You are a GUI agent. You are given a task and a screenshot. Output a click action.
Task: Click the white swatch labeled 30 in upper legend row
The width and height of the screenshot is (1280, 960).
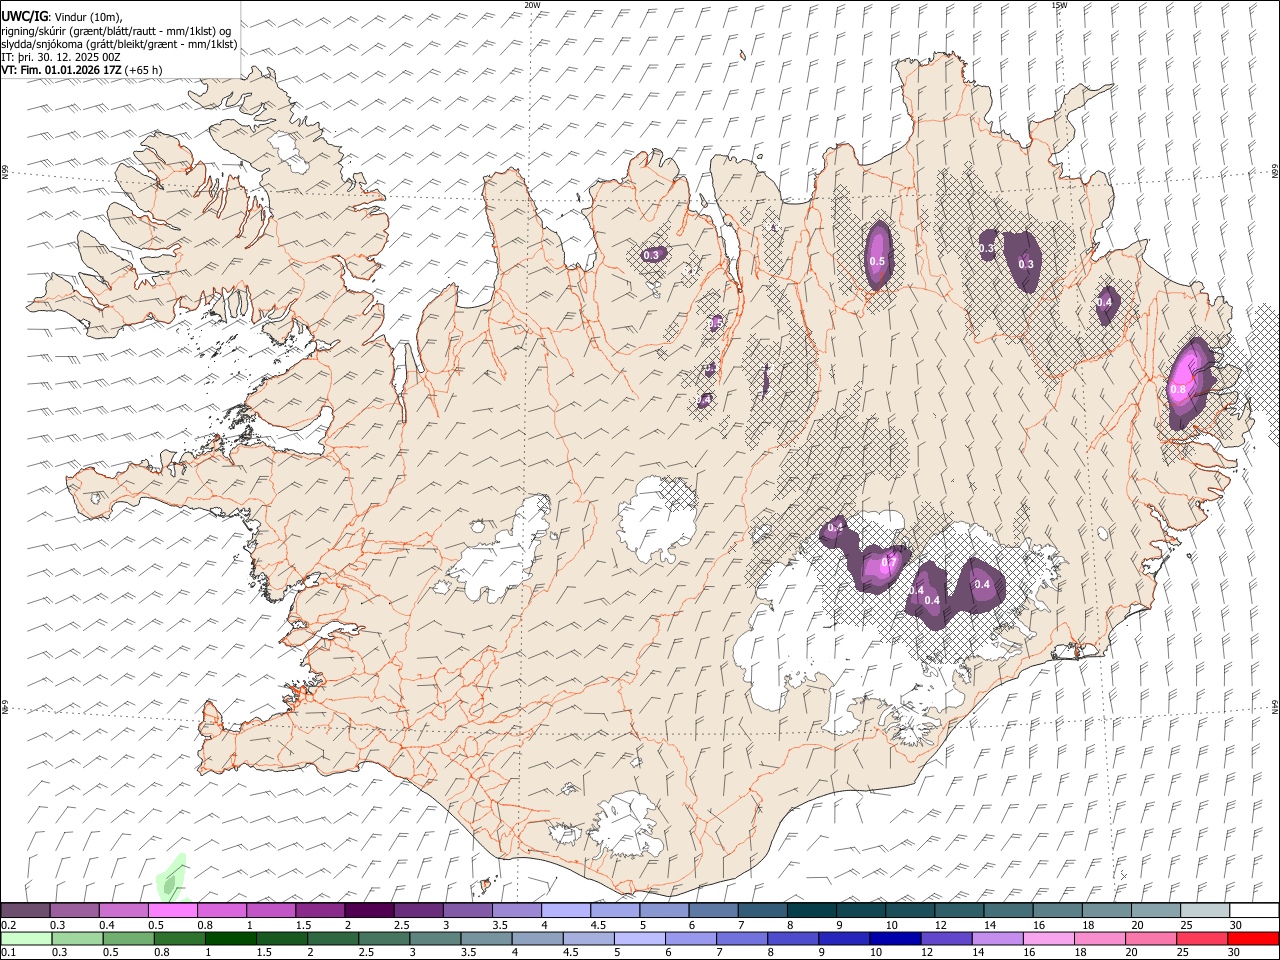click(x=1253, y=911)
